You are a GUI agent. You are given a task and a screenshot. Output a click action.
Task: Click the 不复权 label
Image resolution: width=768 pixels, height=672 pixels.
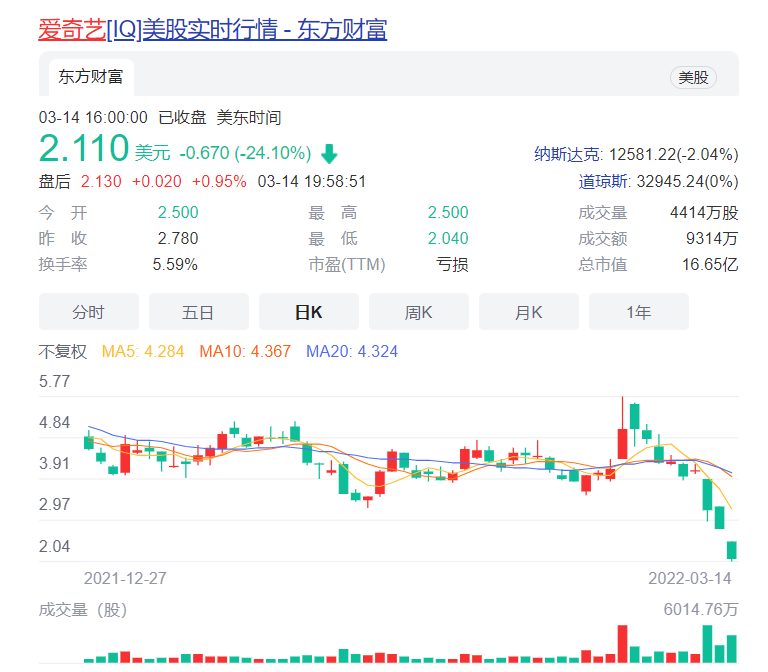[63, 351]
